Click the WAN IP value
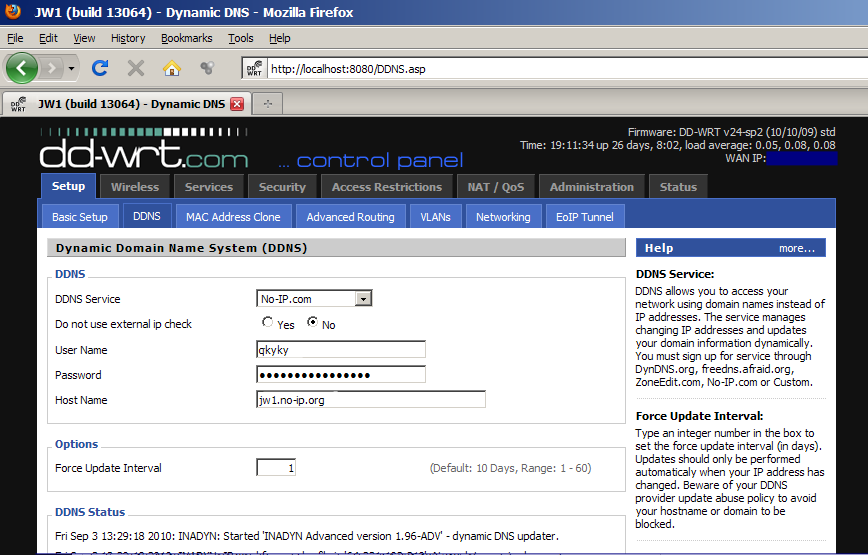The image size is (868, 555). pos(802,158)
